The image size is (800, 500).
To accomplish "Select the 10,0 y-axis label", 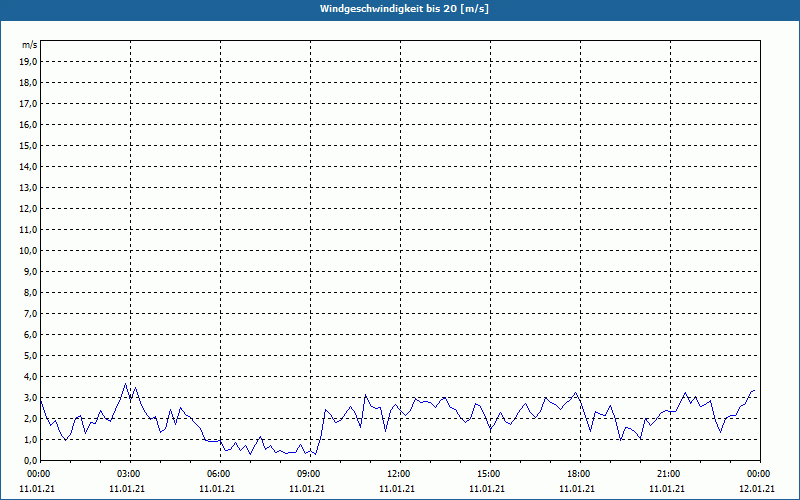I will click(x=28, y=250).
